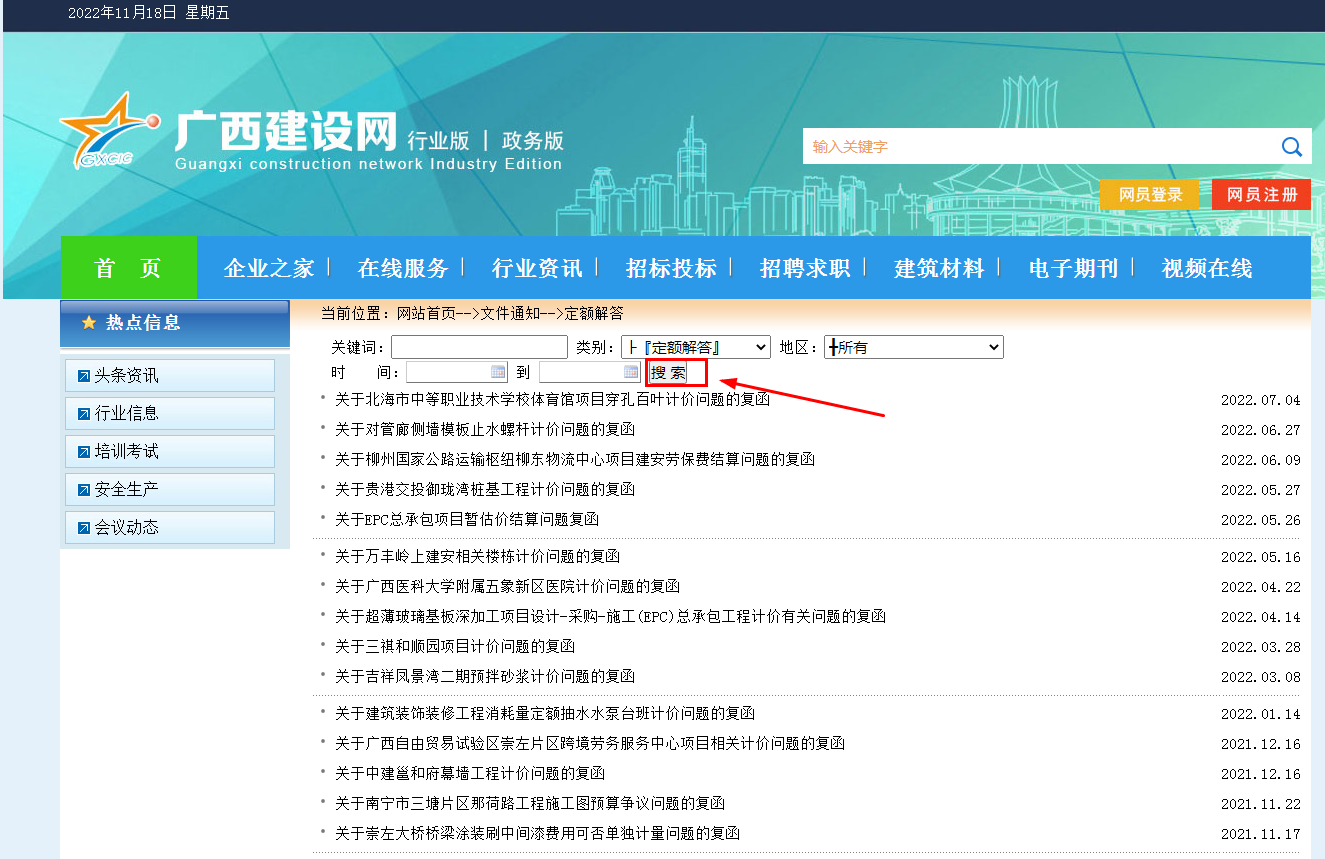Click the arrow icon beside 培训考试
Viewport: 1325px width, 859px height.
(83, 452)
